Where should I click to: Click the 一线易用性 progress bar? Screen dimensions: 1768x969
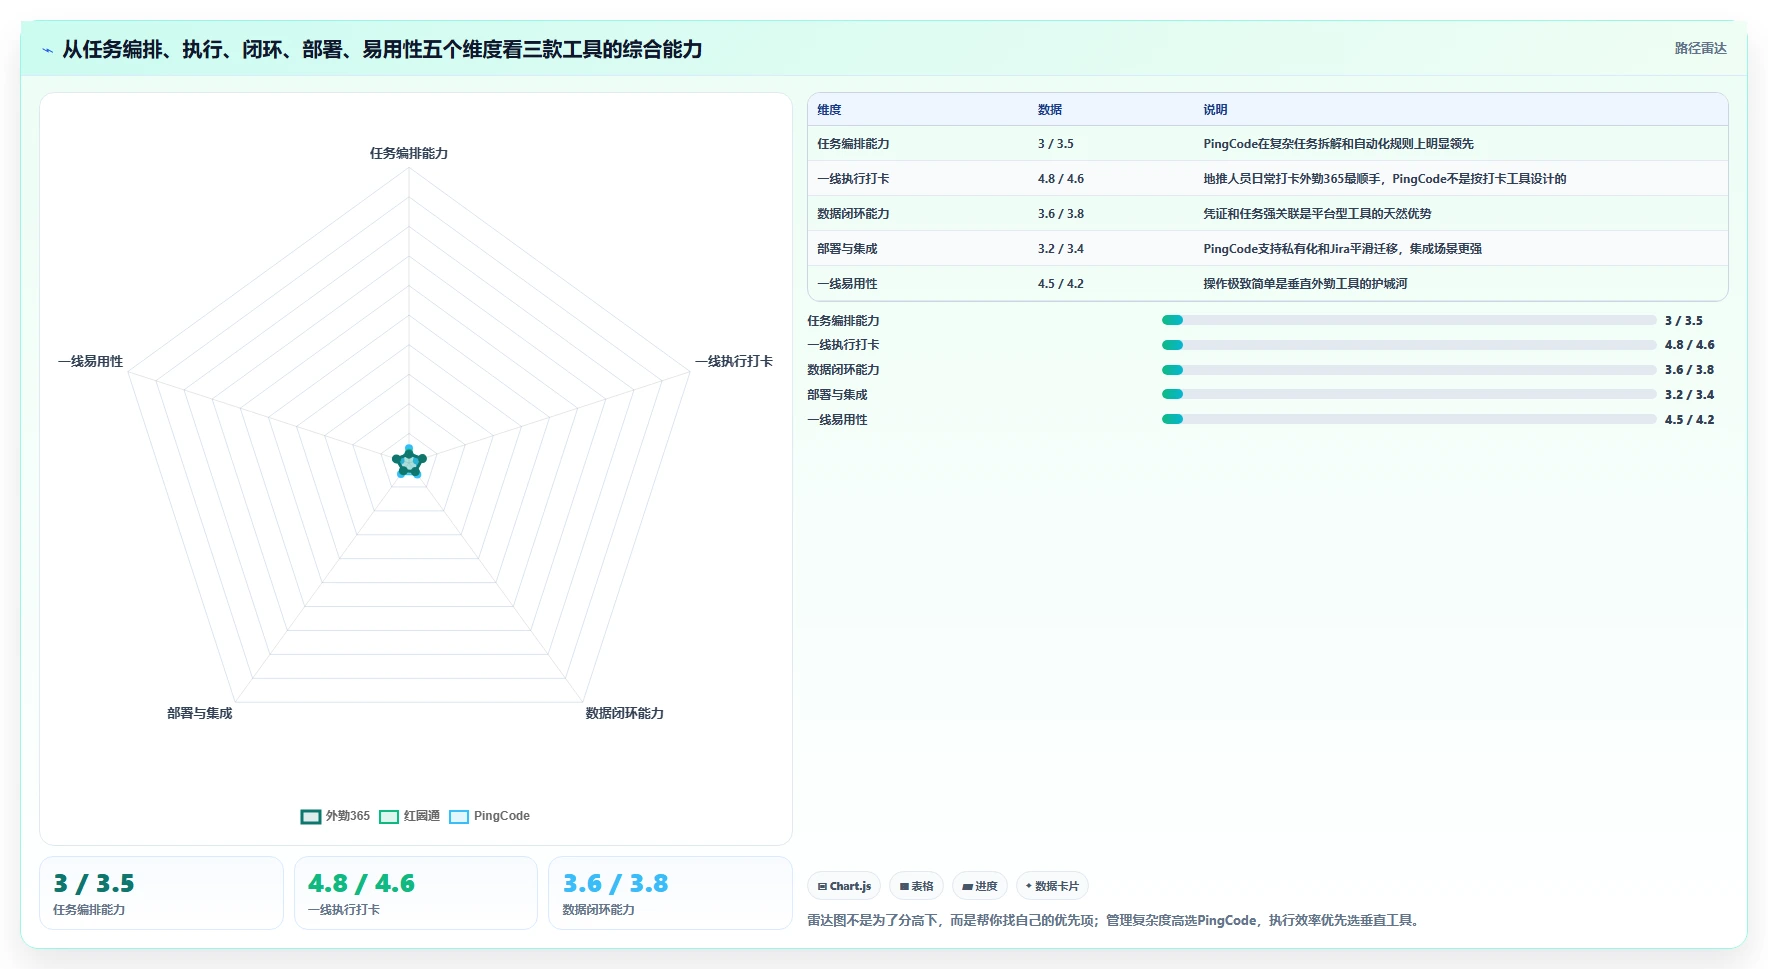point(1409,419)
